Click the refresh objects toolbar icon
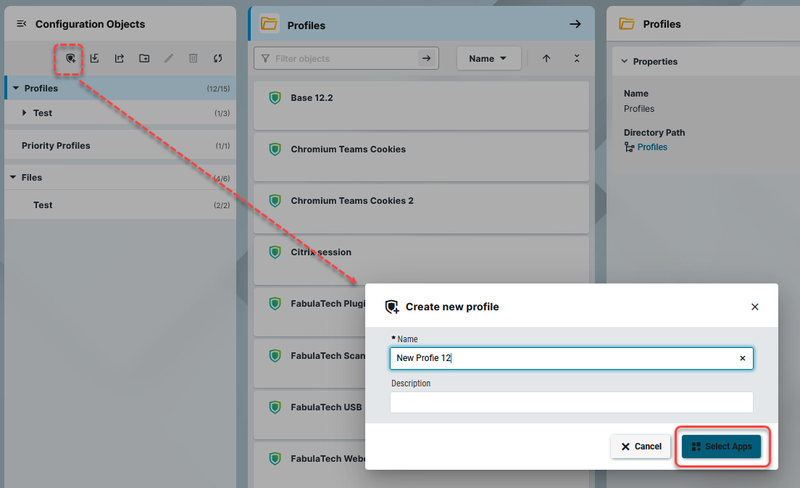Viewport: 800px width, 488px height. (217, 59)
